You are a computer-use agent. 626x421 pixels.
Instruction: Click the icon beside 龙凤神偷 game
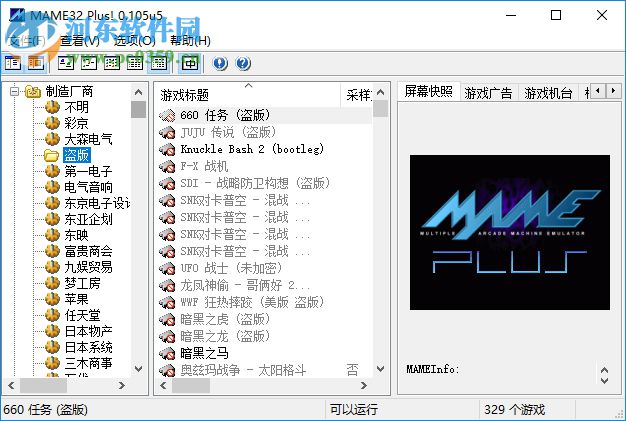tap(167, 286)
